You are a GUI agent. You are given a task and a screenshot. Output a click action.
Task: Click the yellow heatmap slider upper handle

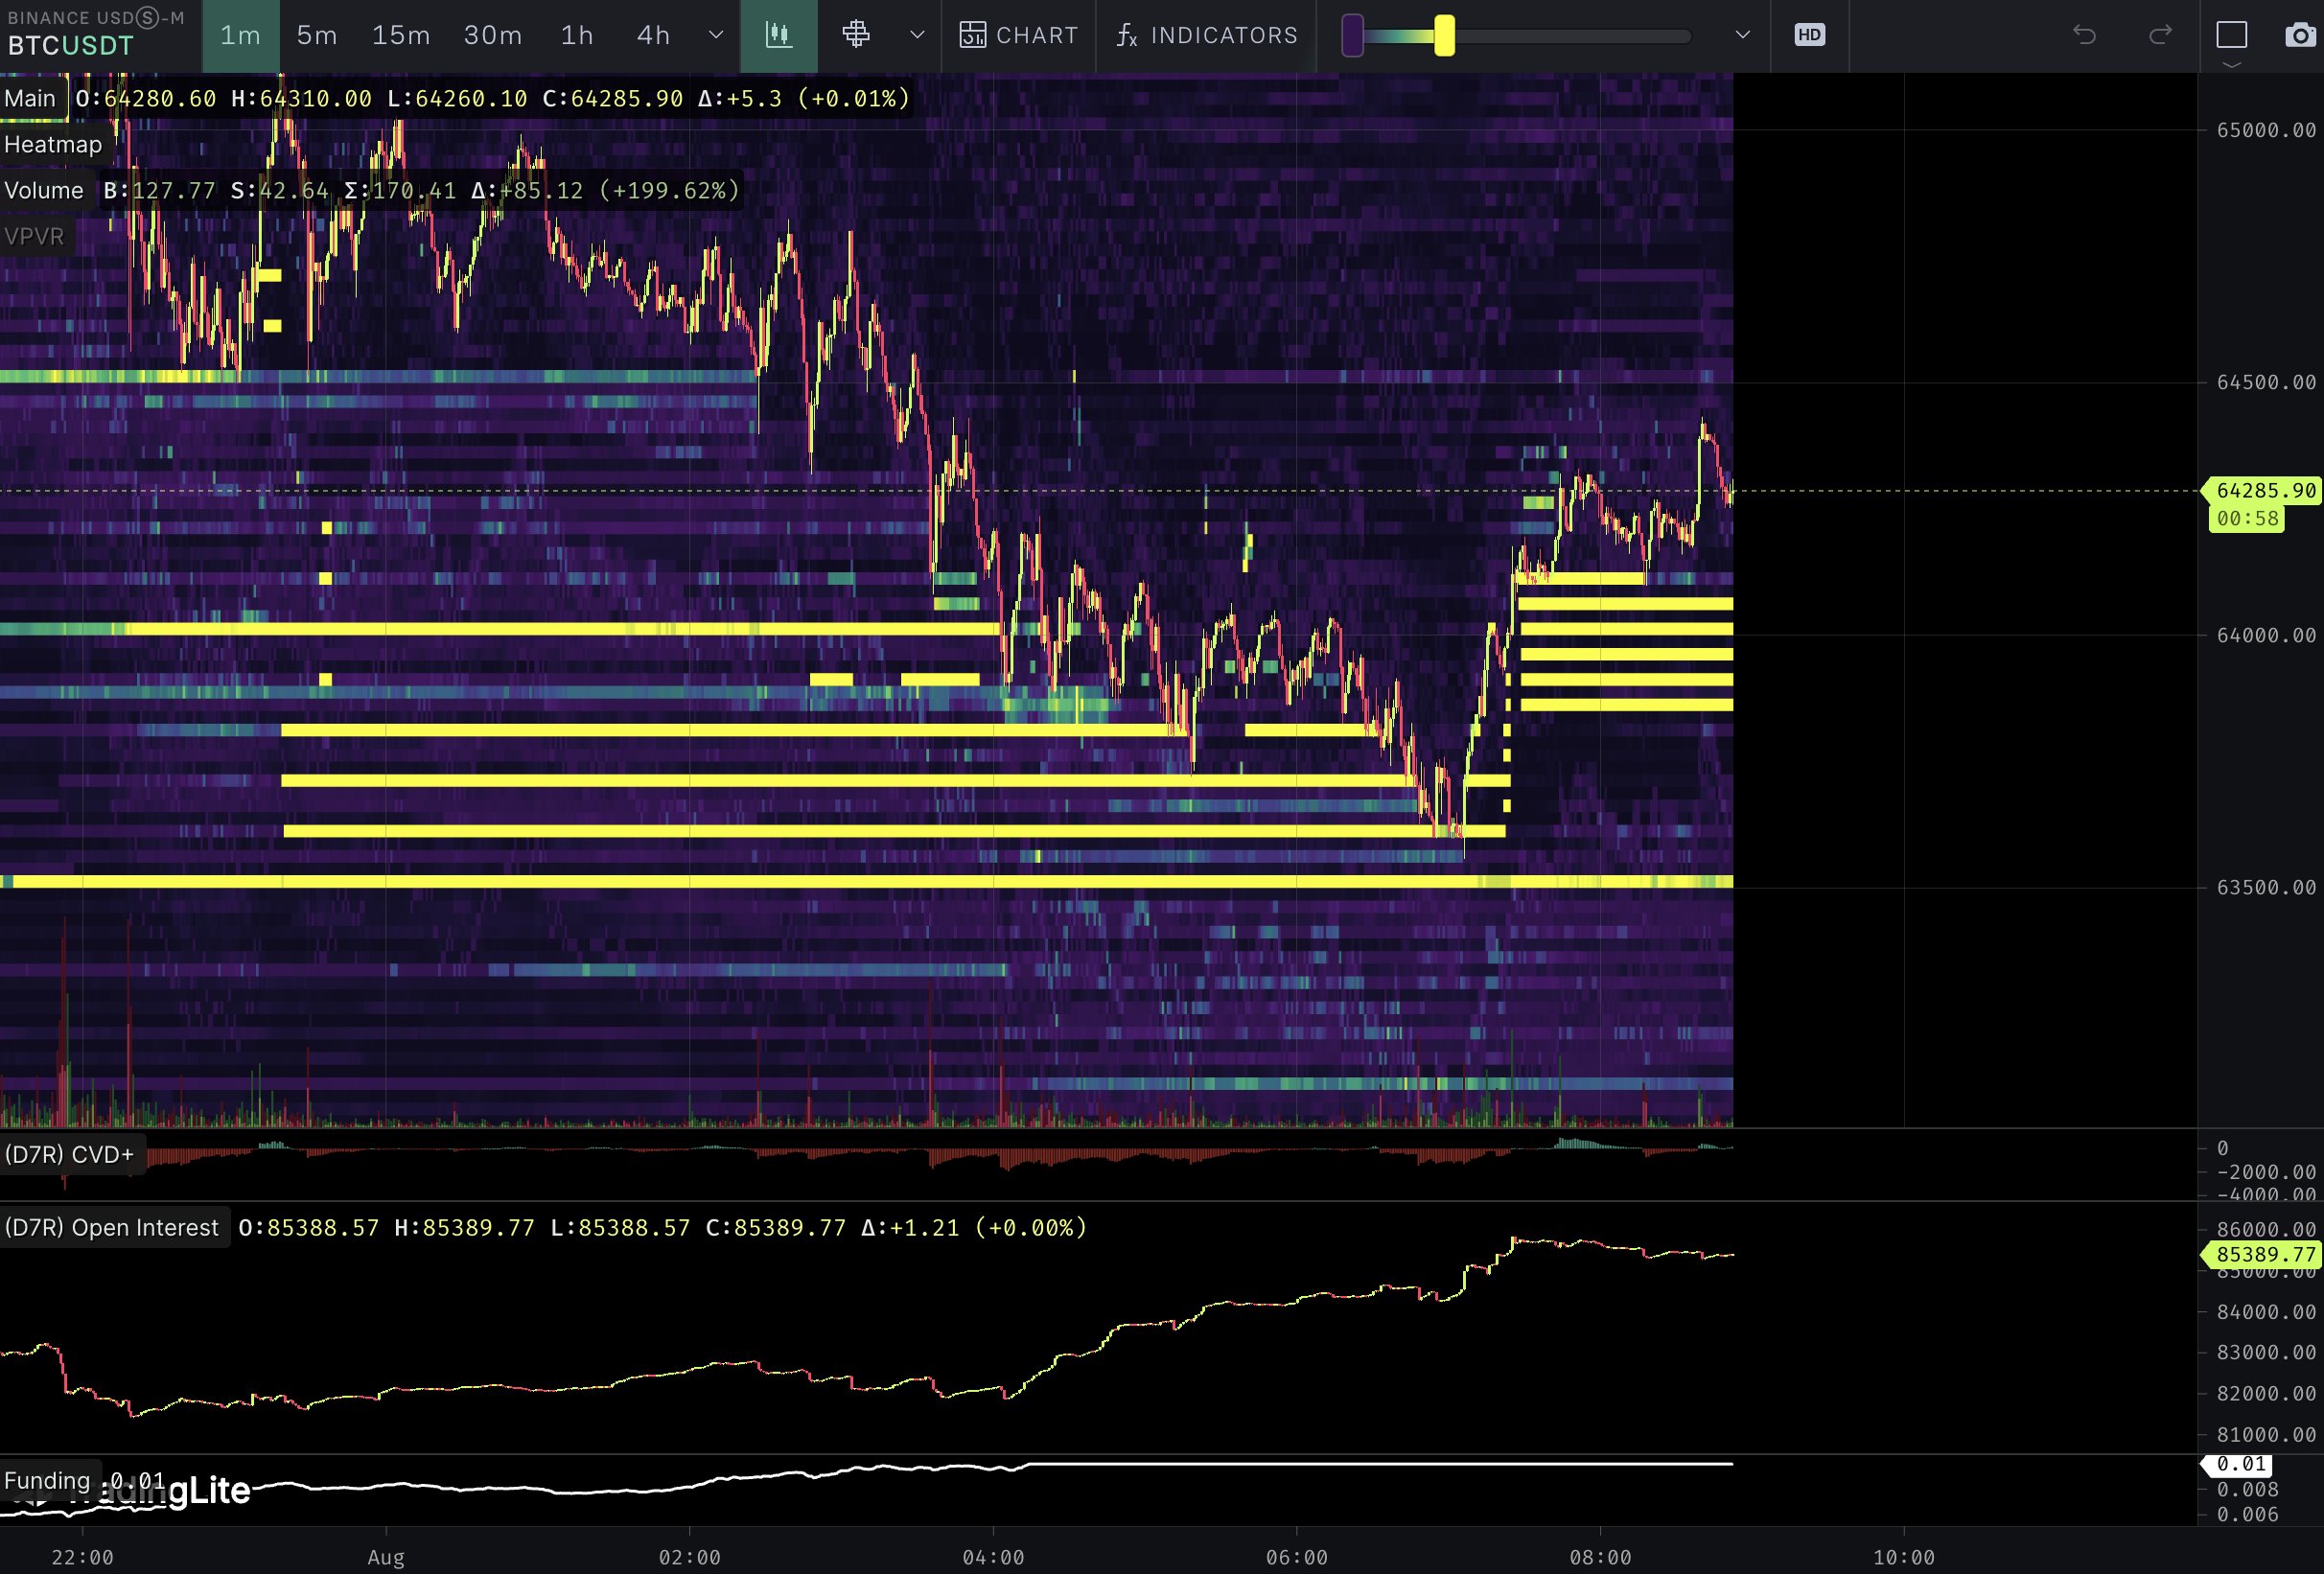tap(1444, 36)
